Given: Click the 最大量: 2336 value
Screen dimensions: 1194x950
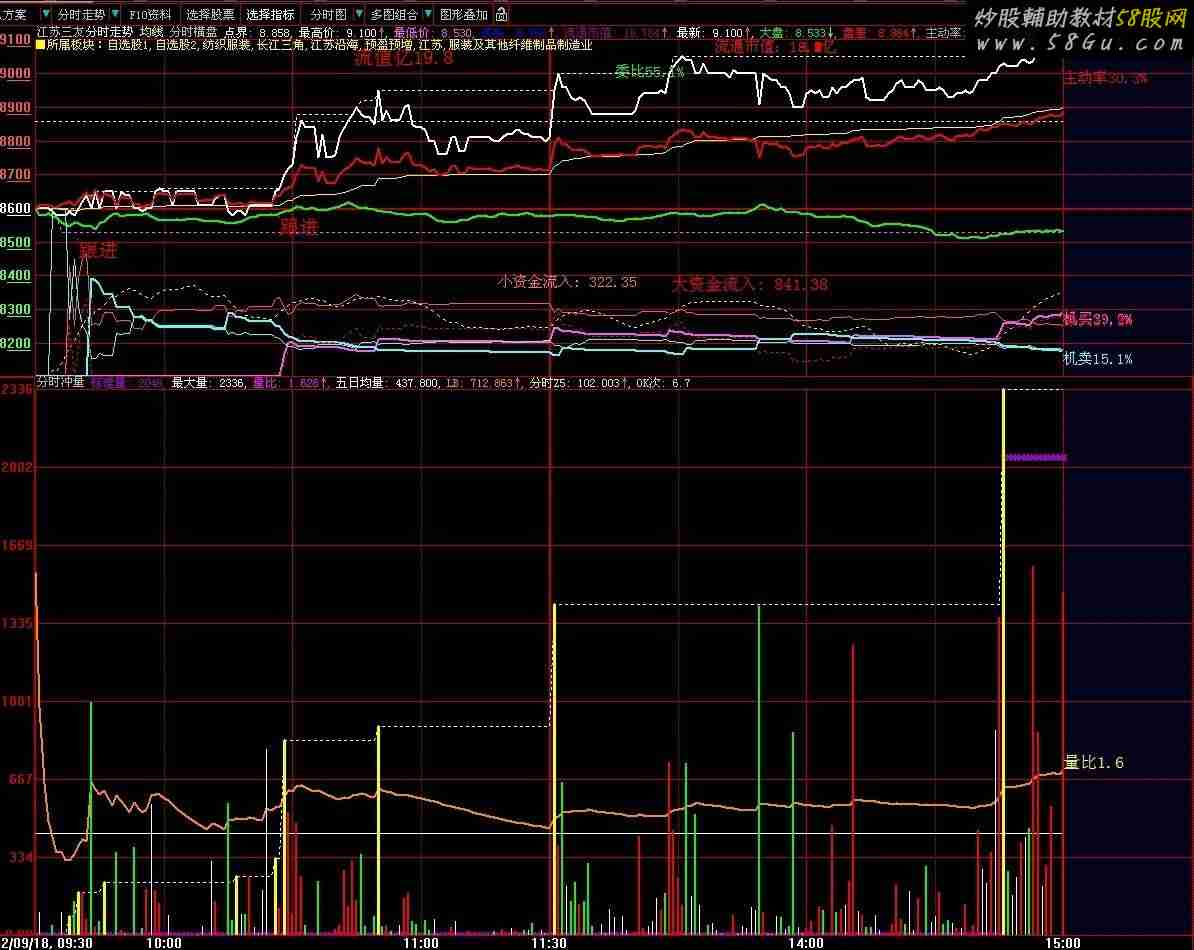Looking at the screenshot, I should click(x=207, y=382).
